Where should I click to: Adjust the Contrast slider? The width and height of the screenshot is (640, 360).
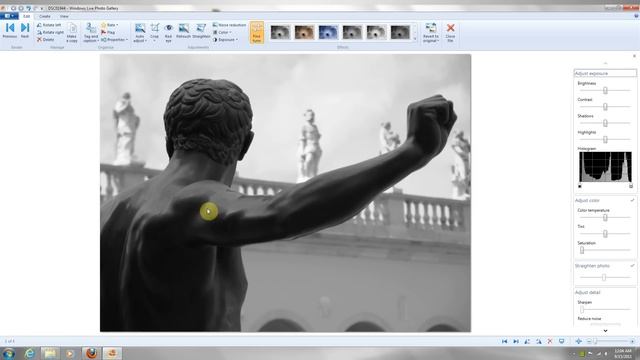[x=605, y=107]
